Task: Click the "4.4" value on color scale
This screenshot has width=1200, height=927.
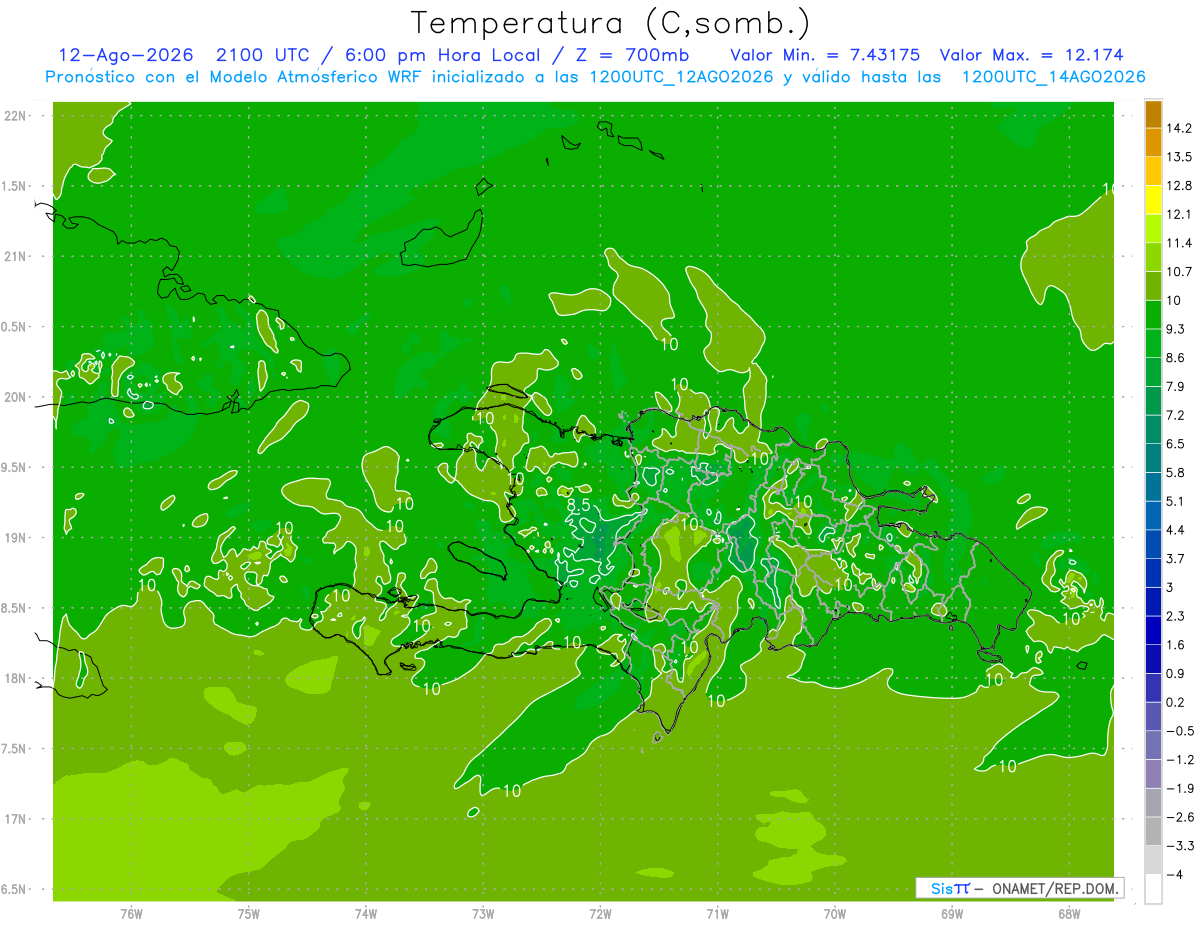Action: 1177,529
